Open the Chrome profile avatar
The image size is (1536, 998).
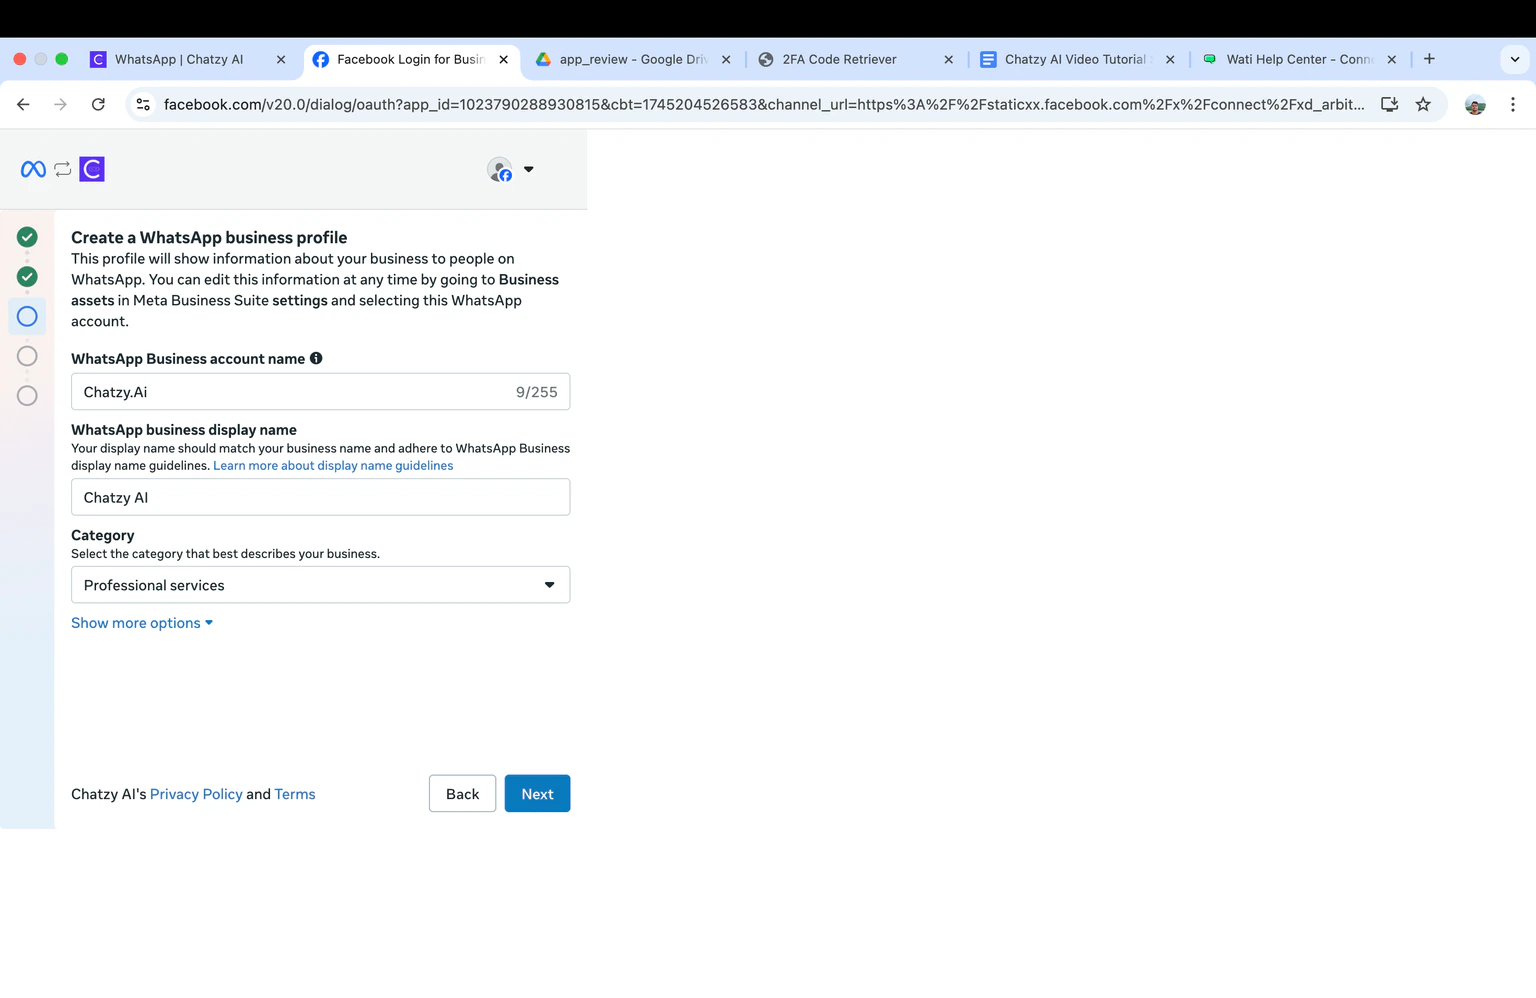1475,104
